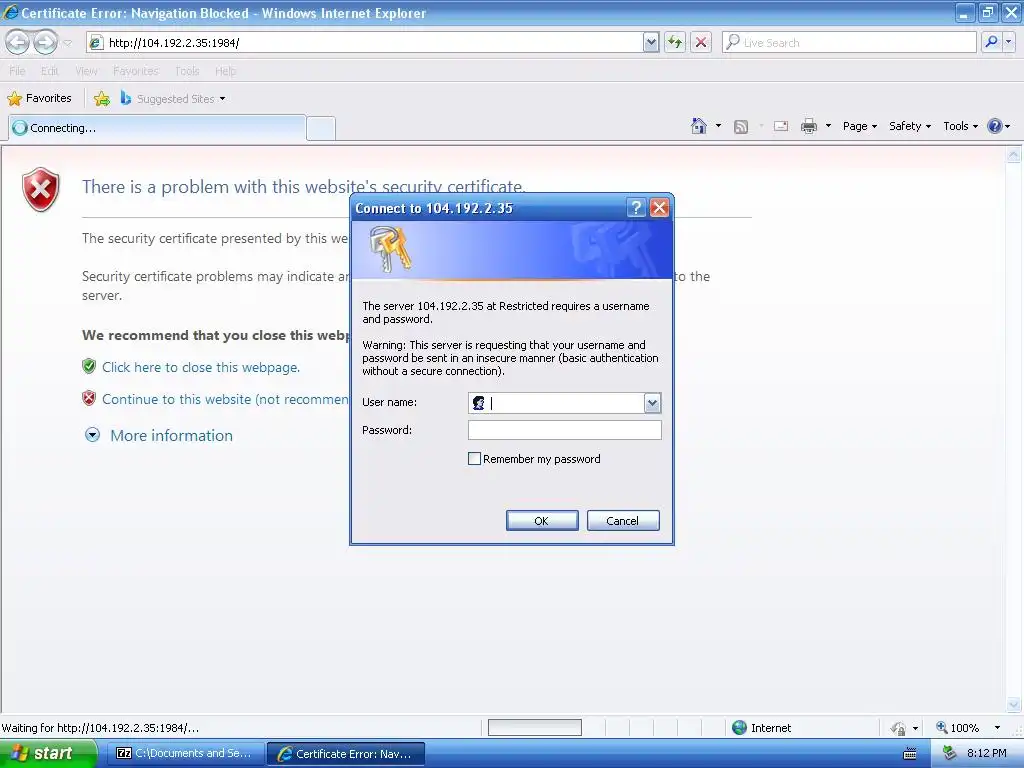Click the Print icon
Image resolution: width=1024 pixels, height=768 pixels.
808,126
